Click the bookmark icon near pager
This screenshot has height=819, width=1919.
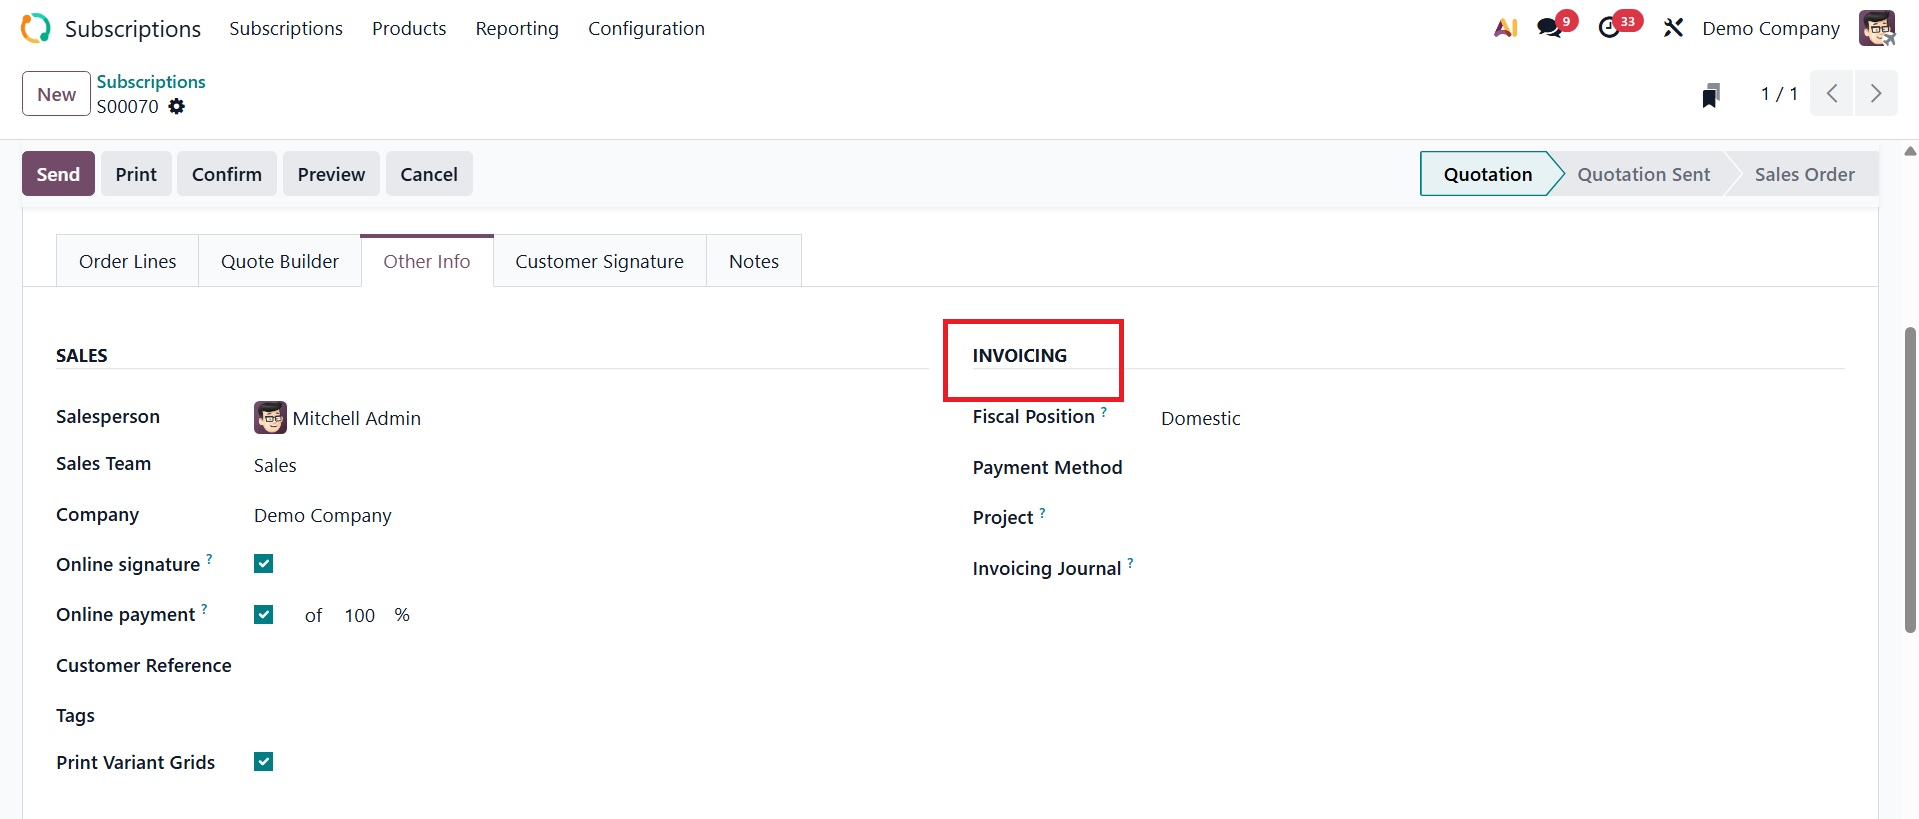pos(1711,95)
